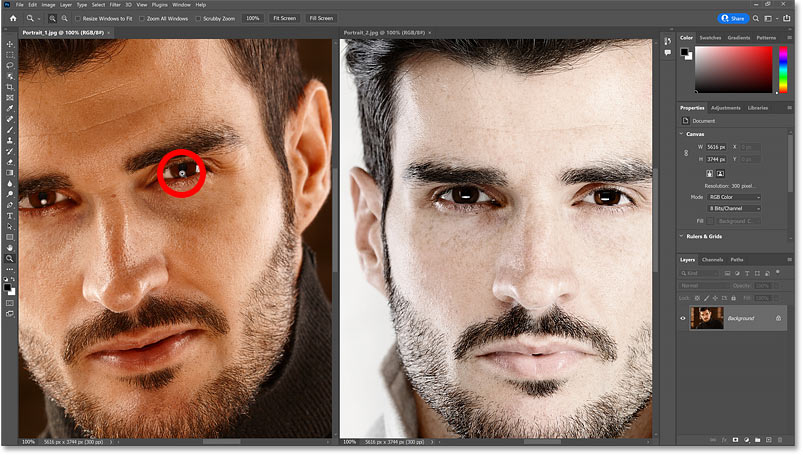Select the Crop tool

coord(10,87)
